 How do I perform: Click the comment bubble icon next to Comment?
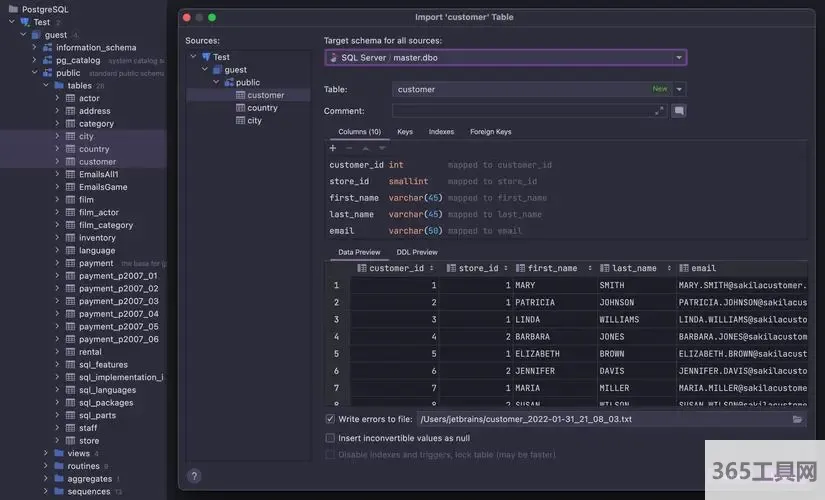679,111
